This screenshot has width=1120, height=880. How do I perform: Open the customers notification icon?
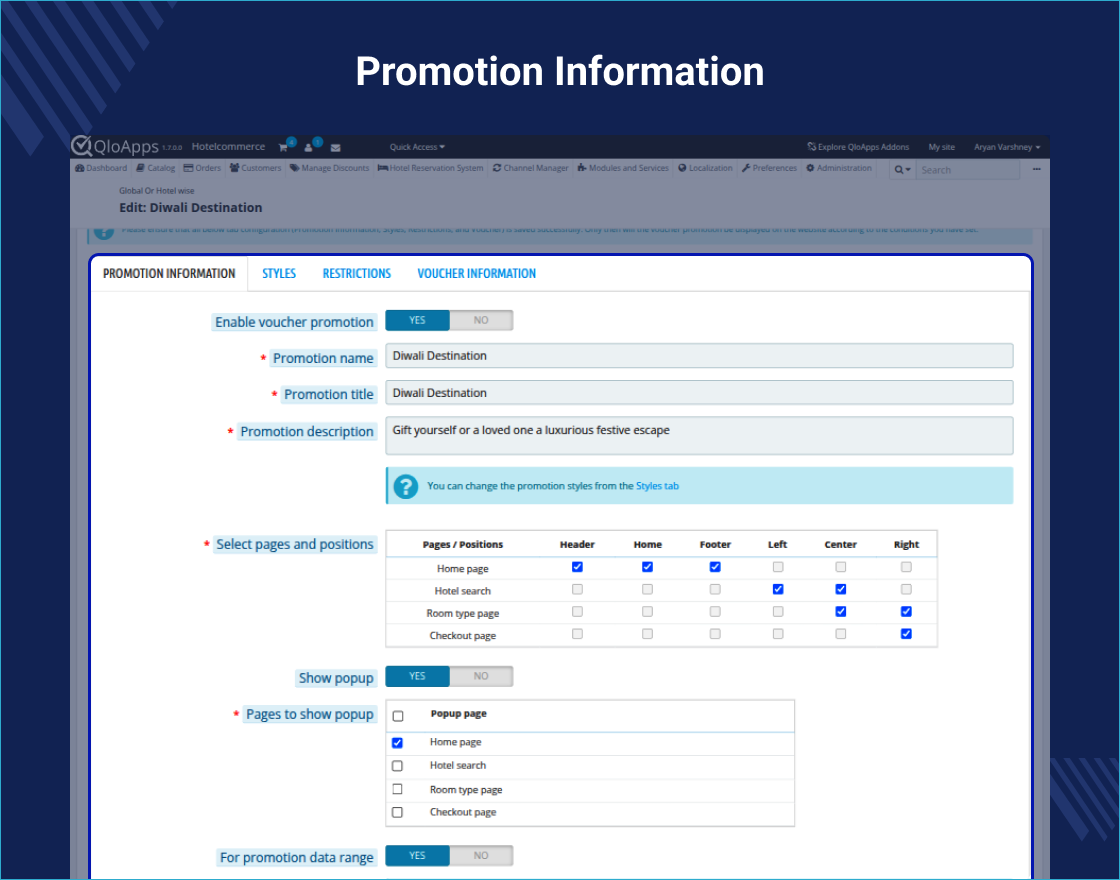(x=309, y=147)
